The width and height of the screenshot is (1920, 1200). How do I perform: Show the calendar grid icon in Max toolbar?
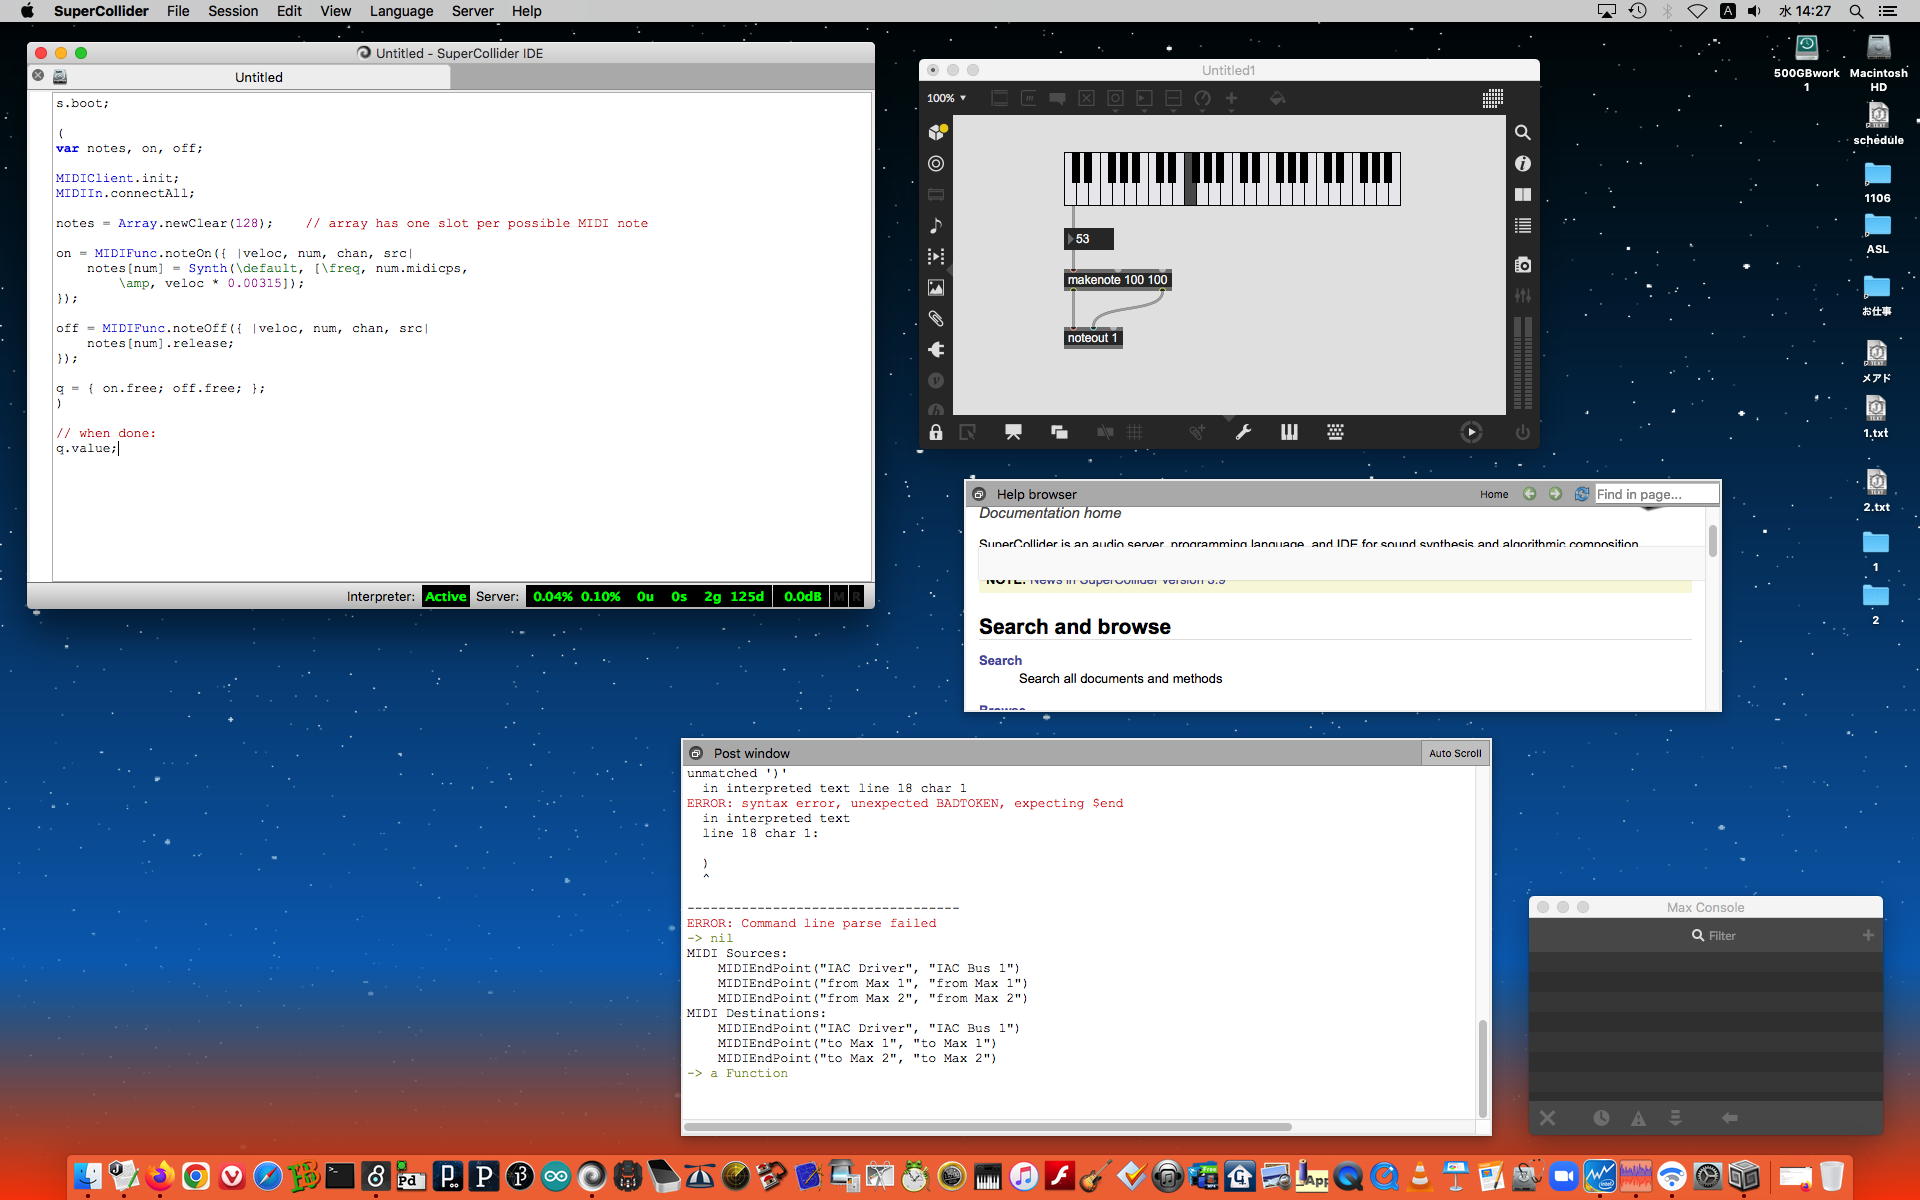[x=1492, y=98]
